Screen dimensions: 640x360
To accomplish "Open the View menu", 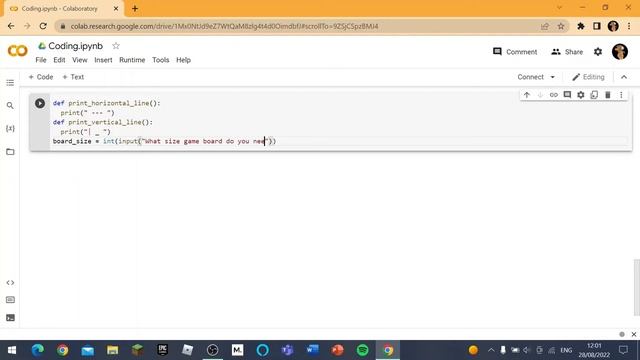I will 80,60.
